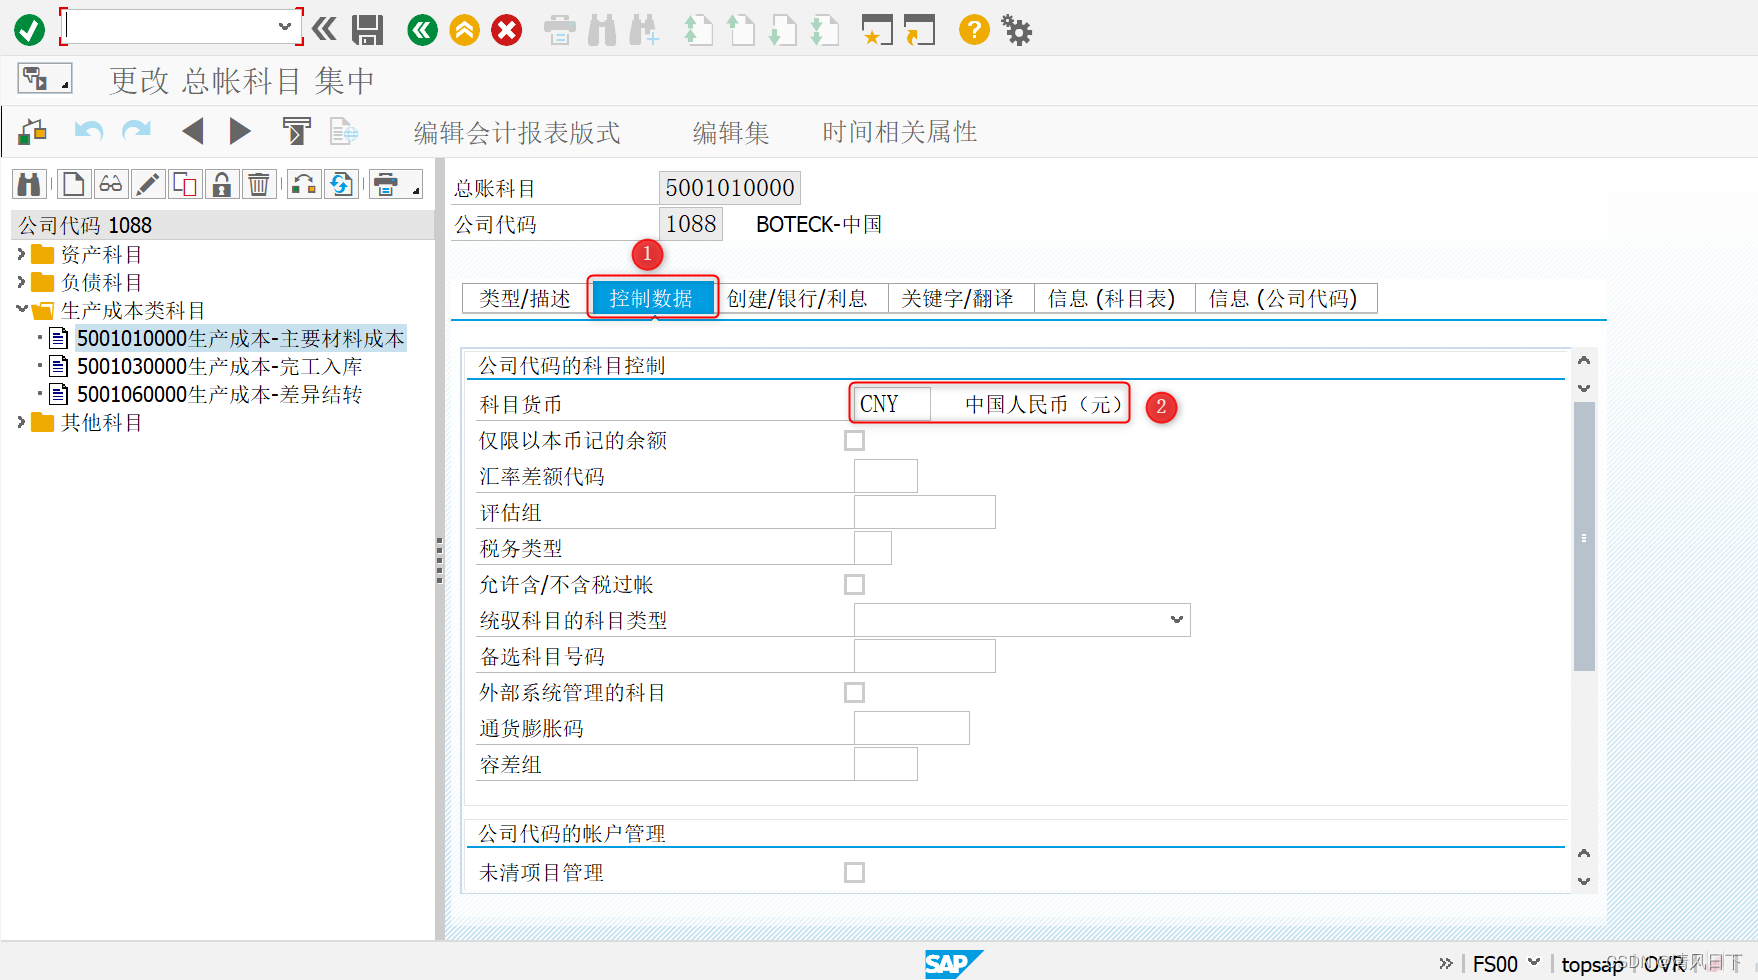Select the find binoculars icon in account panel

(29, 183)
